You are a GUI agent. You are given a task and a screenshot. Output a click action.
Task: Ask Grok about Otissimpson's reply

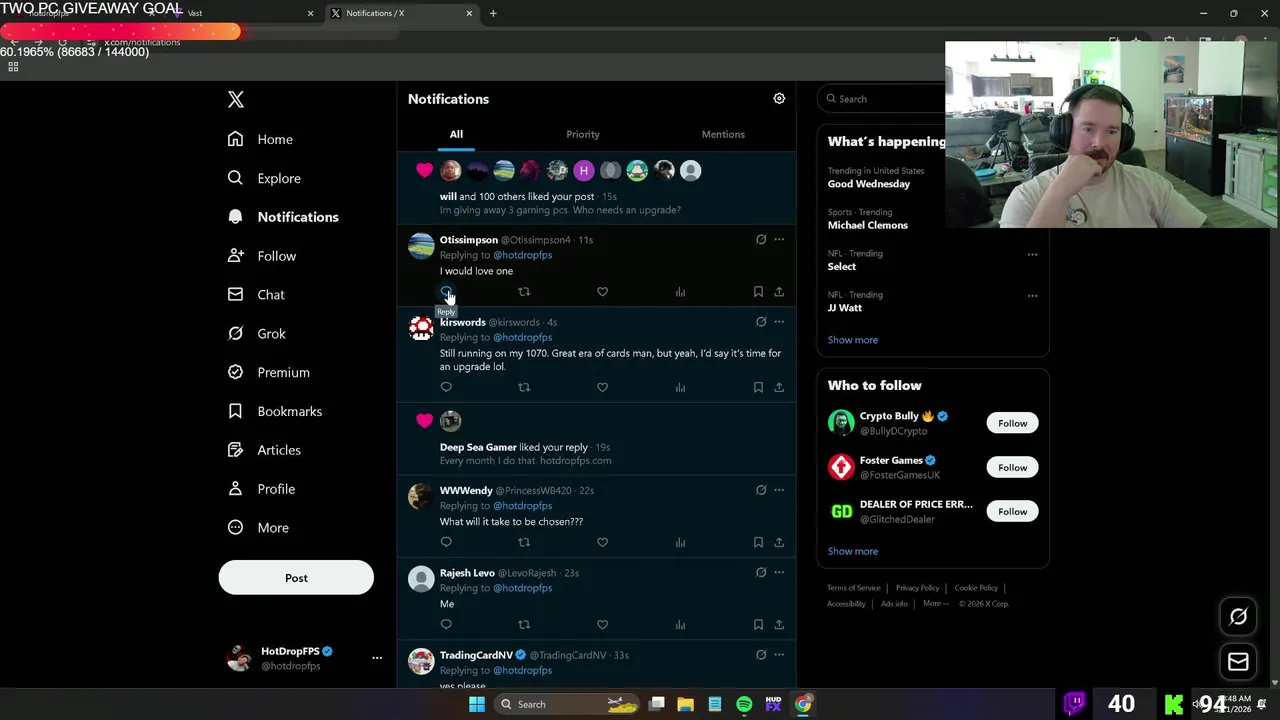761,240
